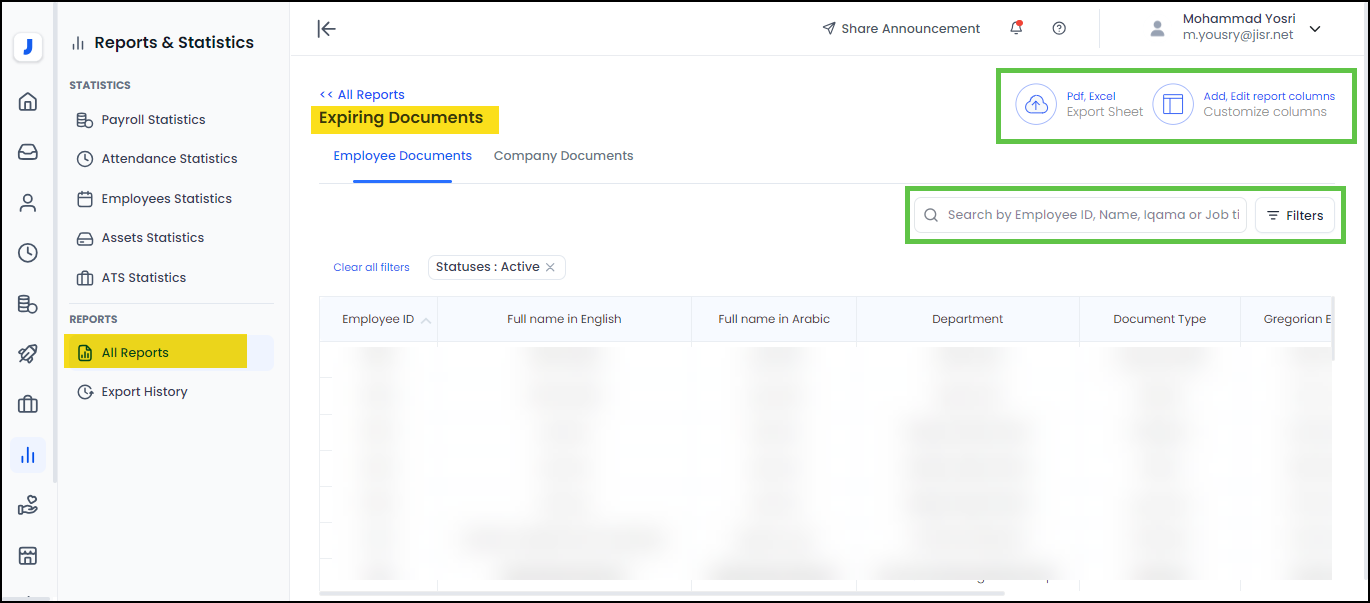
Task: Click the employee search input field
Action: (x=1092, y=215)
